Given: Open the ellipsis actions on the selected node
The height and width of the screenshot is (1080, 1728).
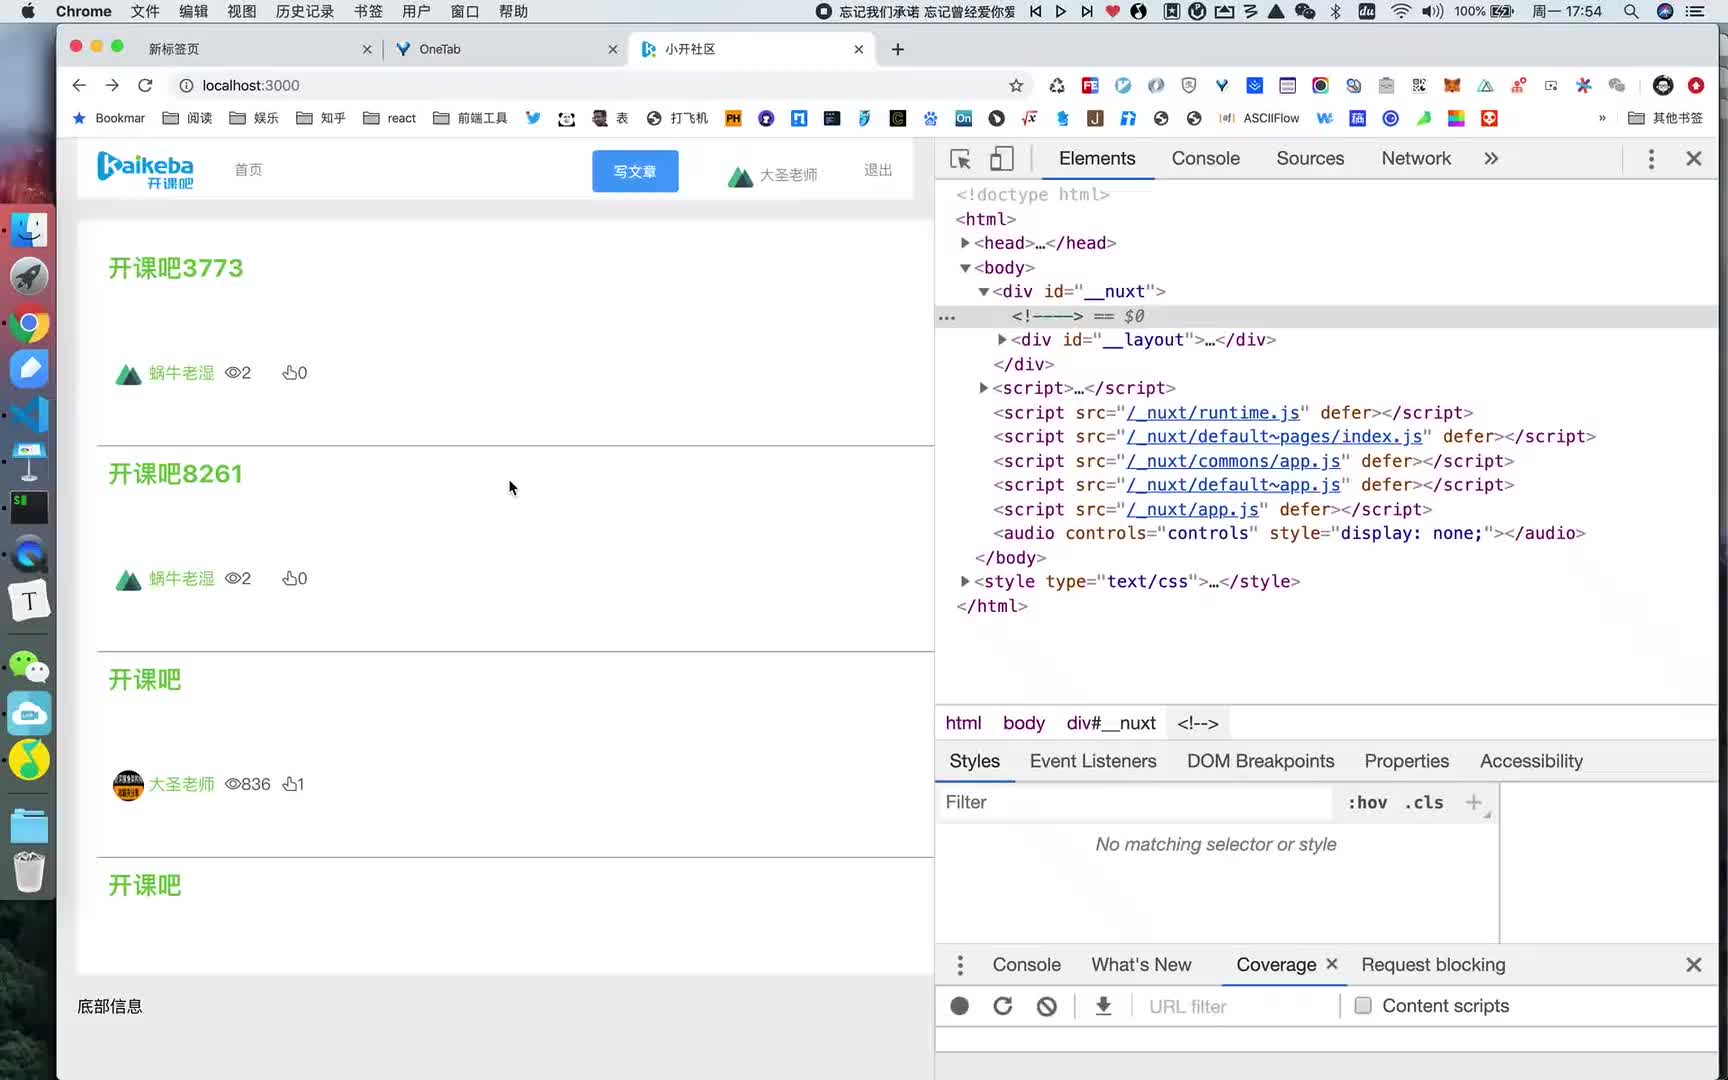Looking at the screenshot, I should [947, 317].
